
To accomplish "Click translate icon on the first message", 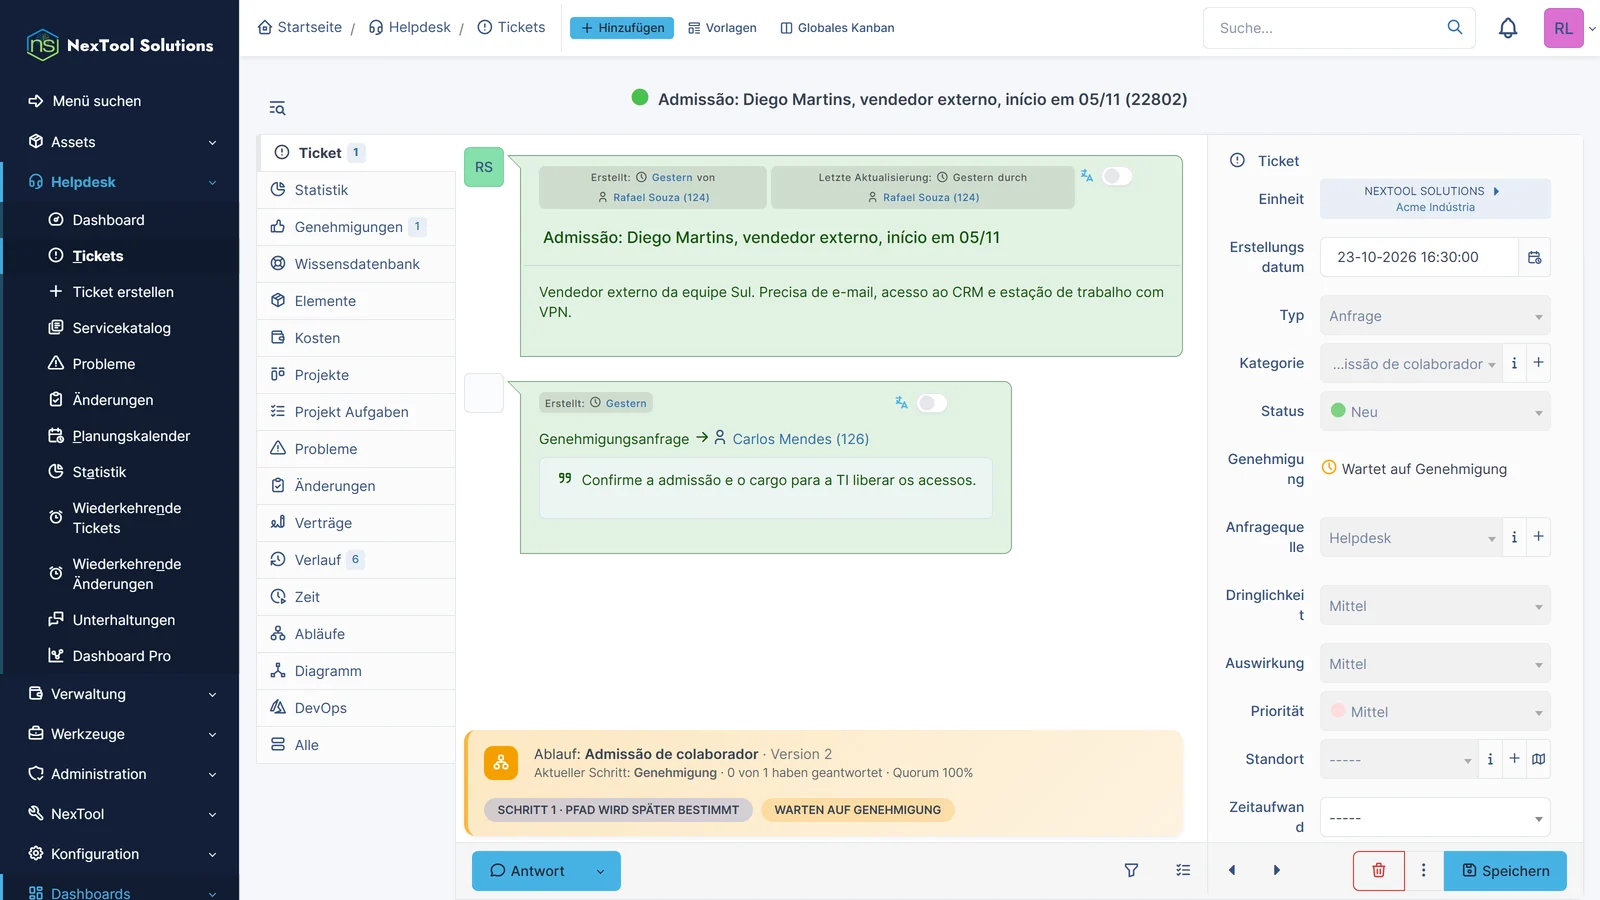I will pyautogui.click(x=1087, y=176).
